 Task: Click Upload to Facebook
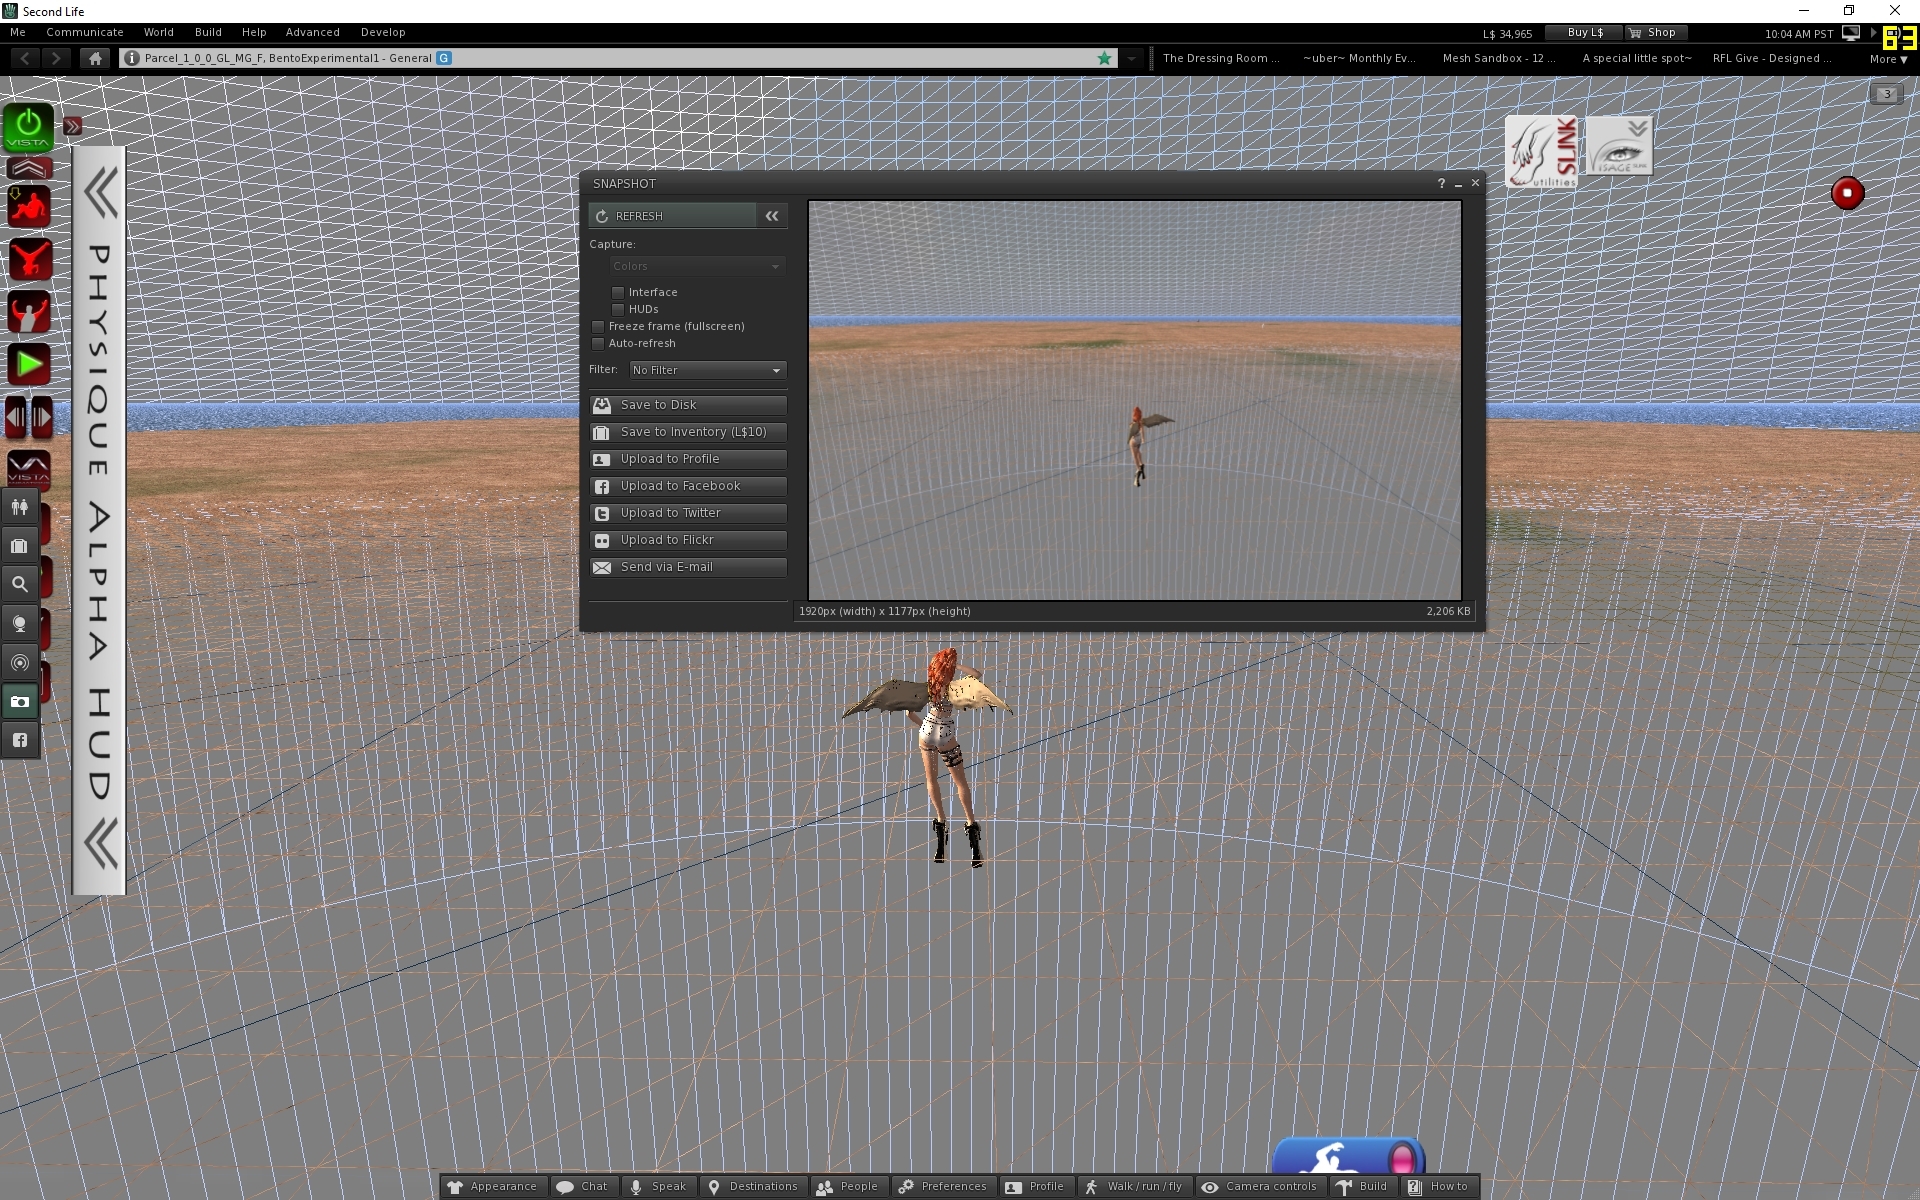point(688,486)
